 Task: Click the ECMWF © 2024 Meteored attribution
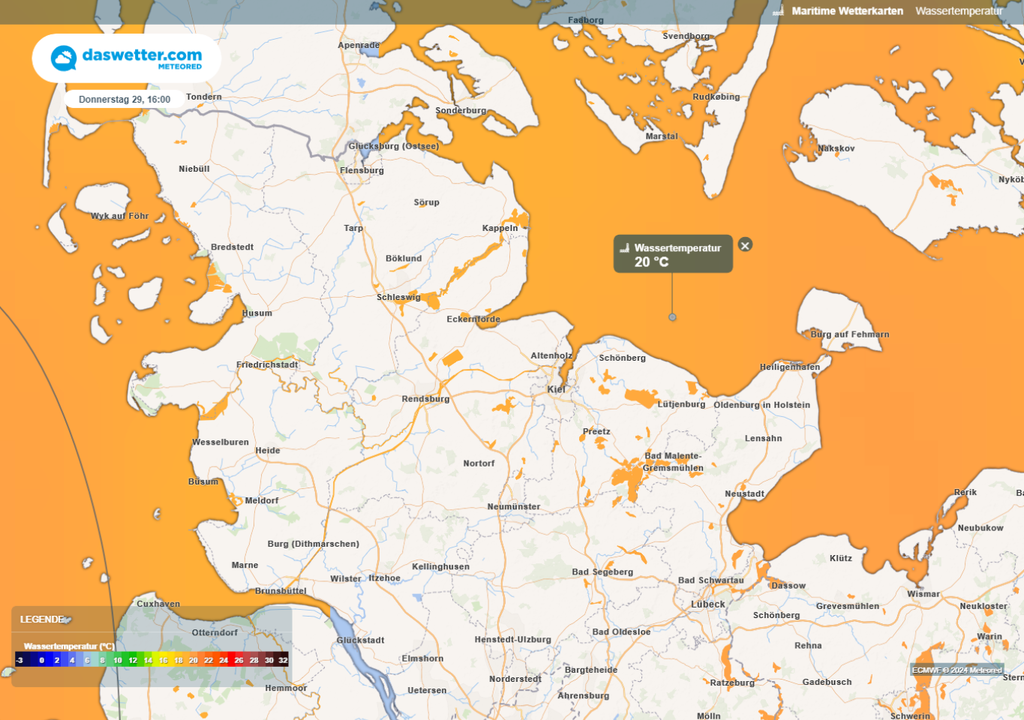(957, 670)
